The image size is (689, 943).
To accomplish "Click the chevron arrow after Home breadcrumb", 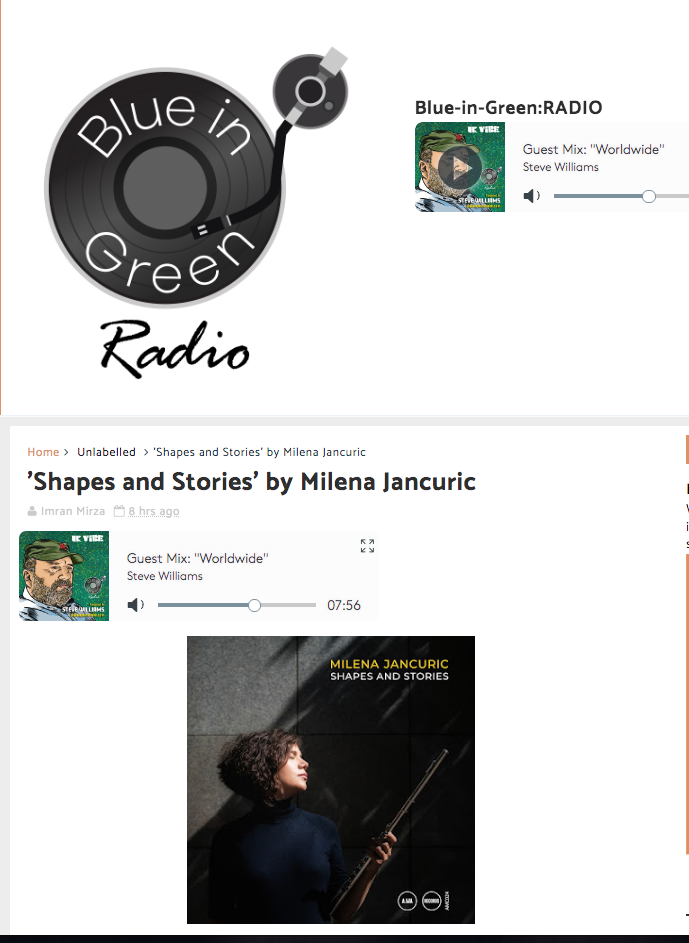I will click(66, 452).
